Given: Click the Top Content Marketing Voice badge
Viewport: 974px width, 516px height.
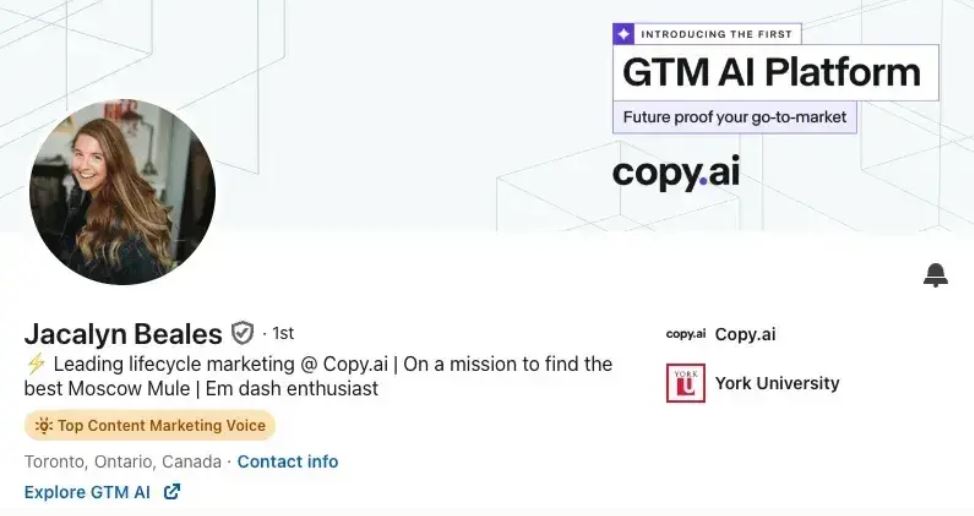Looking at the screenshot, I should 150,426.
